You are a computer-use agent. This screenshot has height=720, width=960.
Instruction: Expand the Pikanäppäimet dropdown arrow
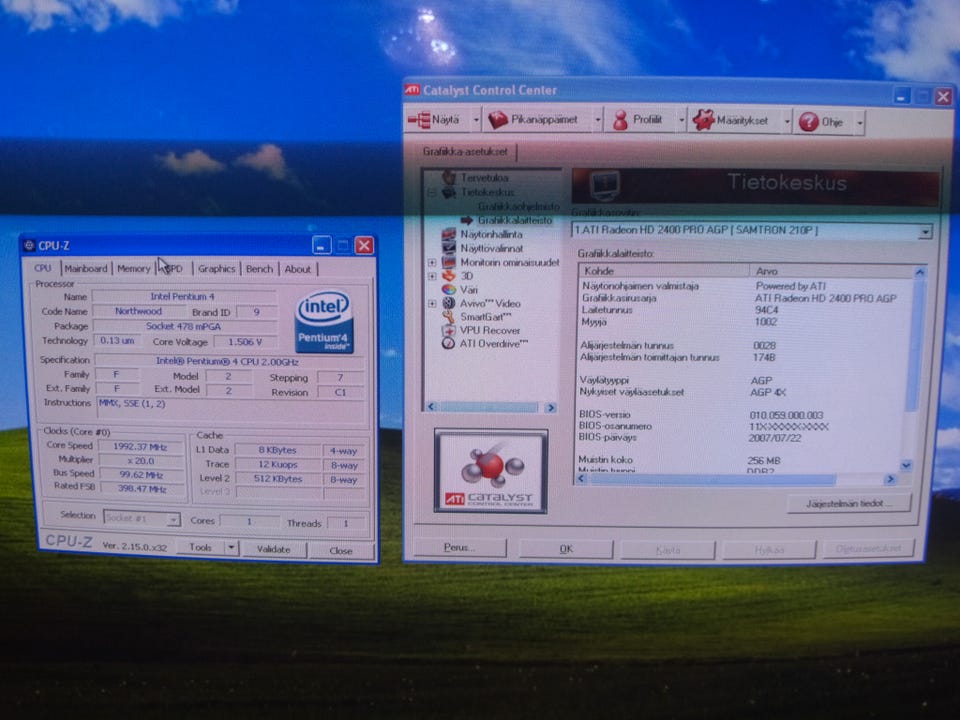point(598,121)
